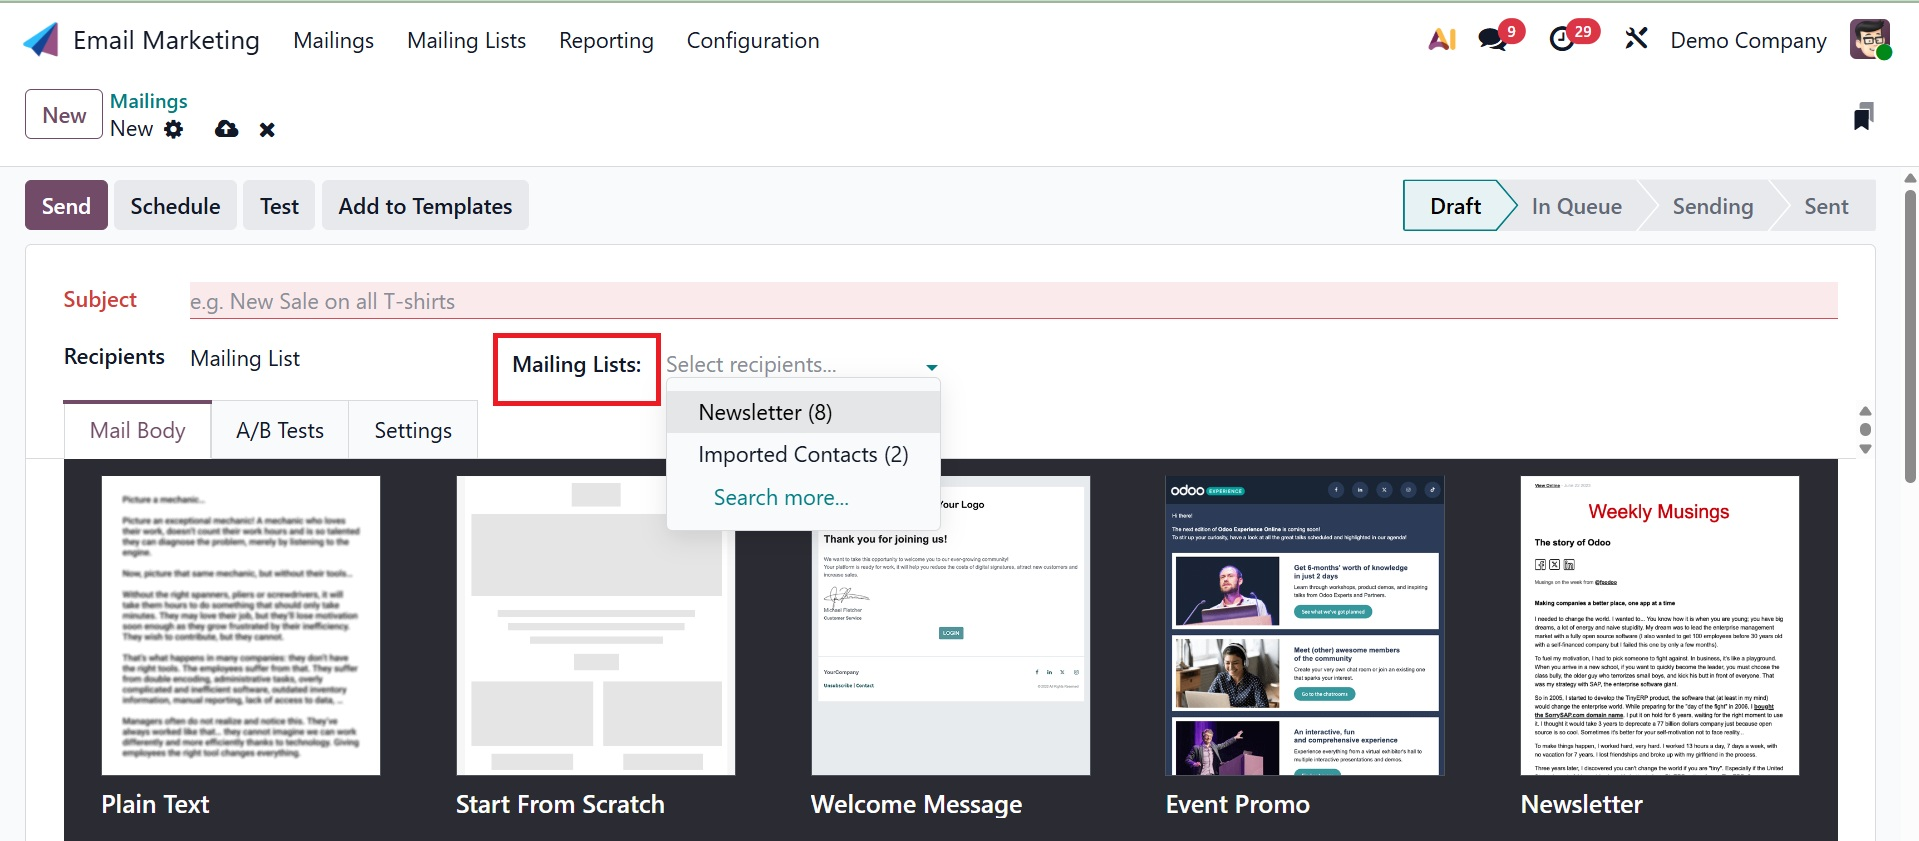Discard changes with the X icon
The width and height of the screenshot is (1919, 841).
[x=267, y=130]
